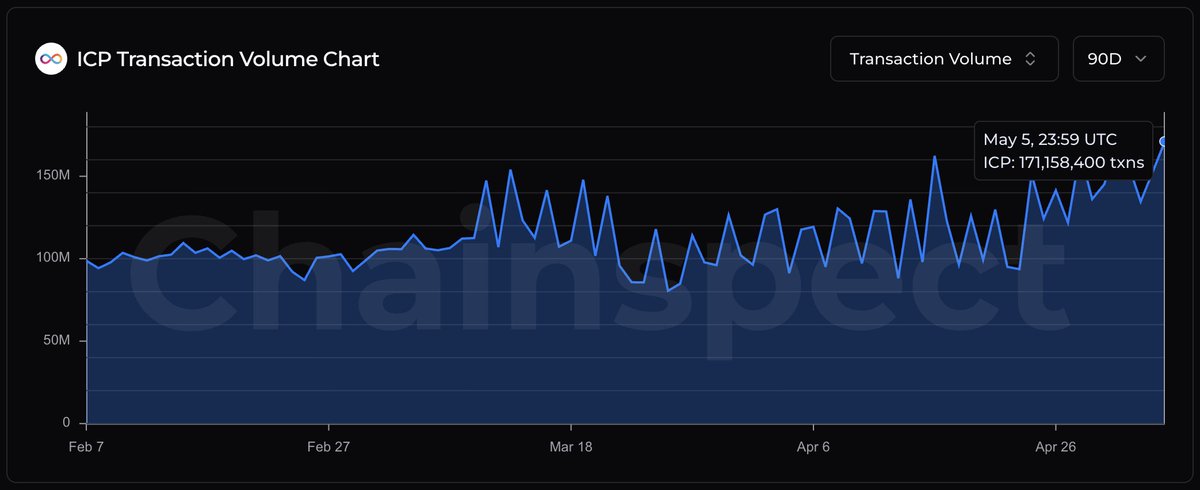Image resolution: width=1200 pixels, height=490 pixels.
Task: Click the tooltip text 'May 5, 23:59 UTC'
Action: [1050, 139]
